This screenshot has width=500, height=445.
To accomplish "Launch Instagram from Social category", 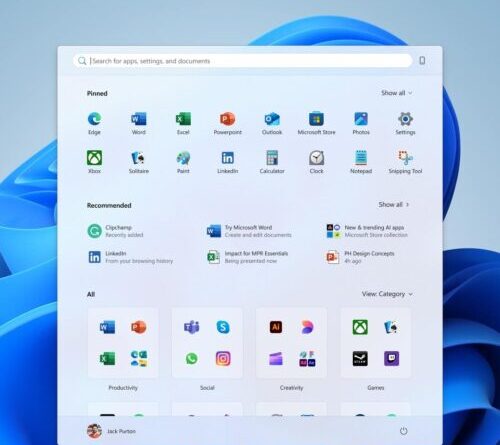I will (223, 359).
